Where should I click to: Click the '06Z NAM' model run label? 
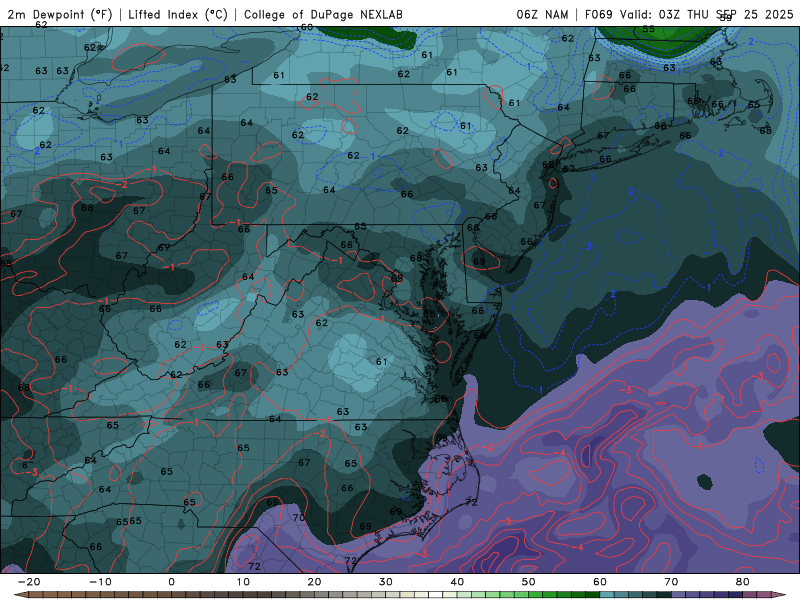coord(542,14)
